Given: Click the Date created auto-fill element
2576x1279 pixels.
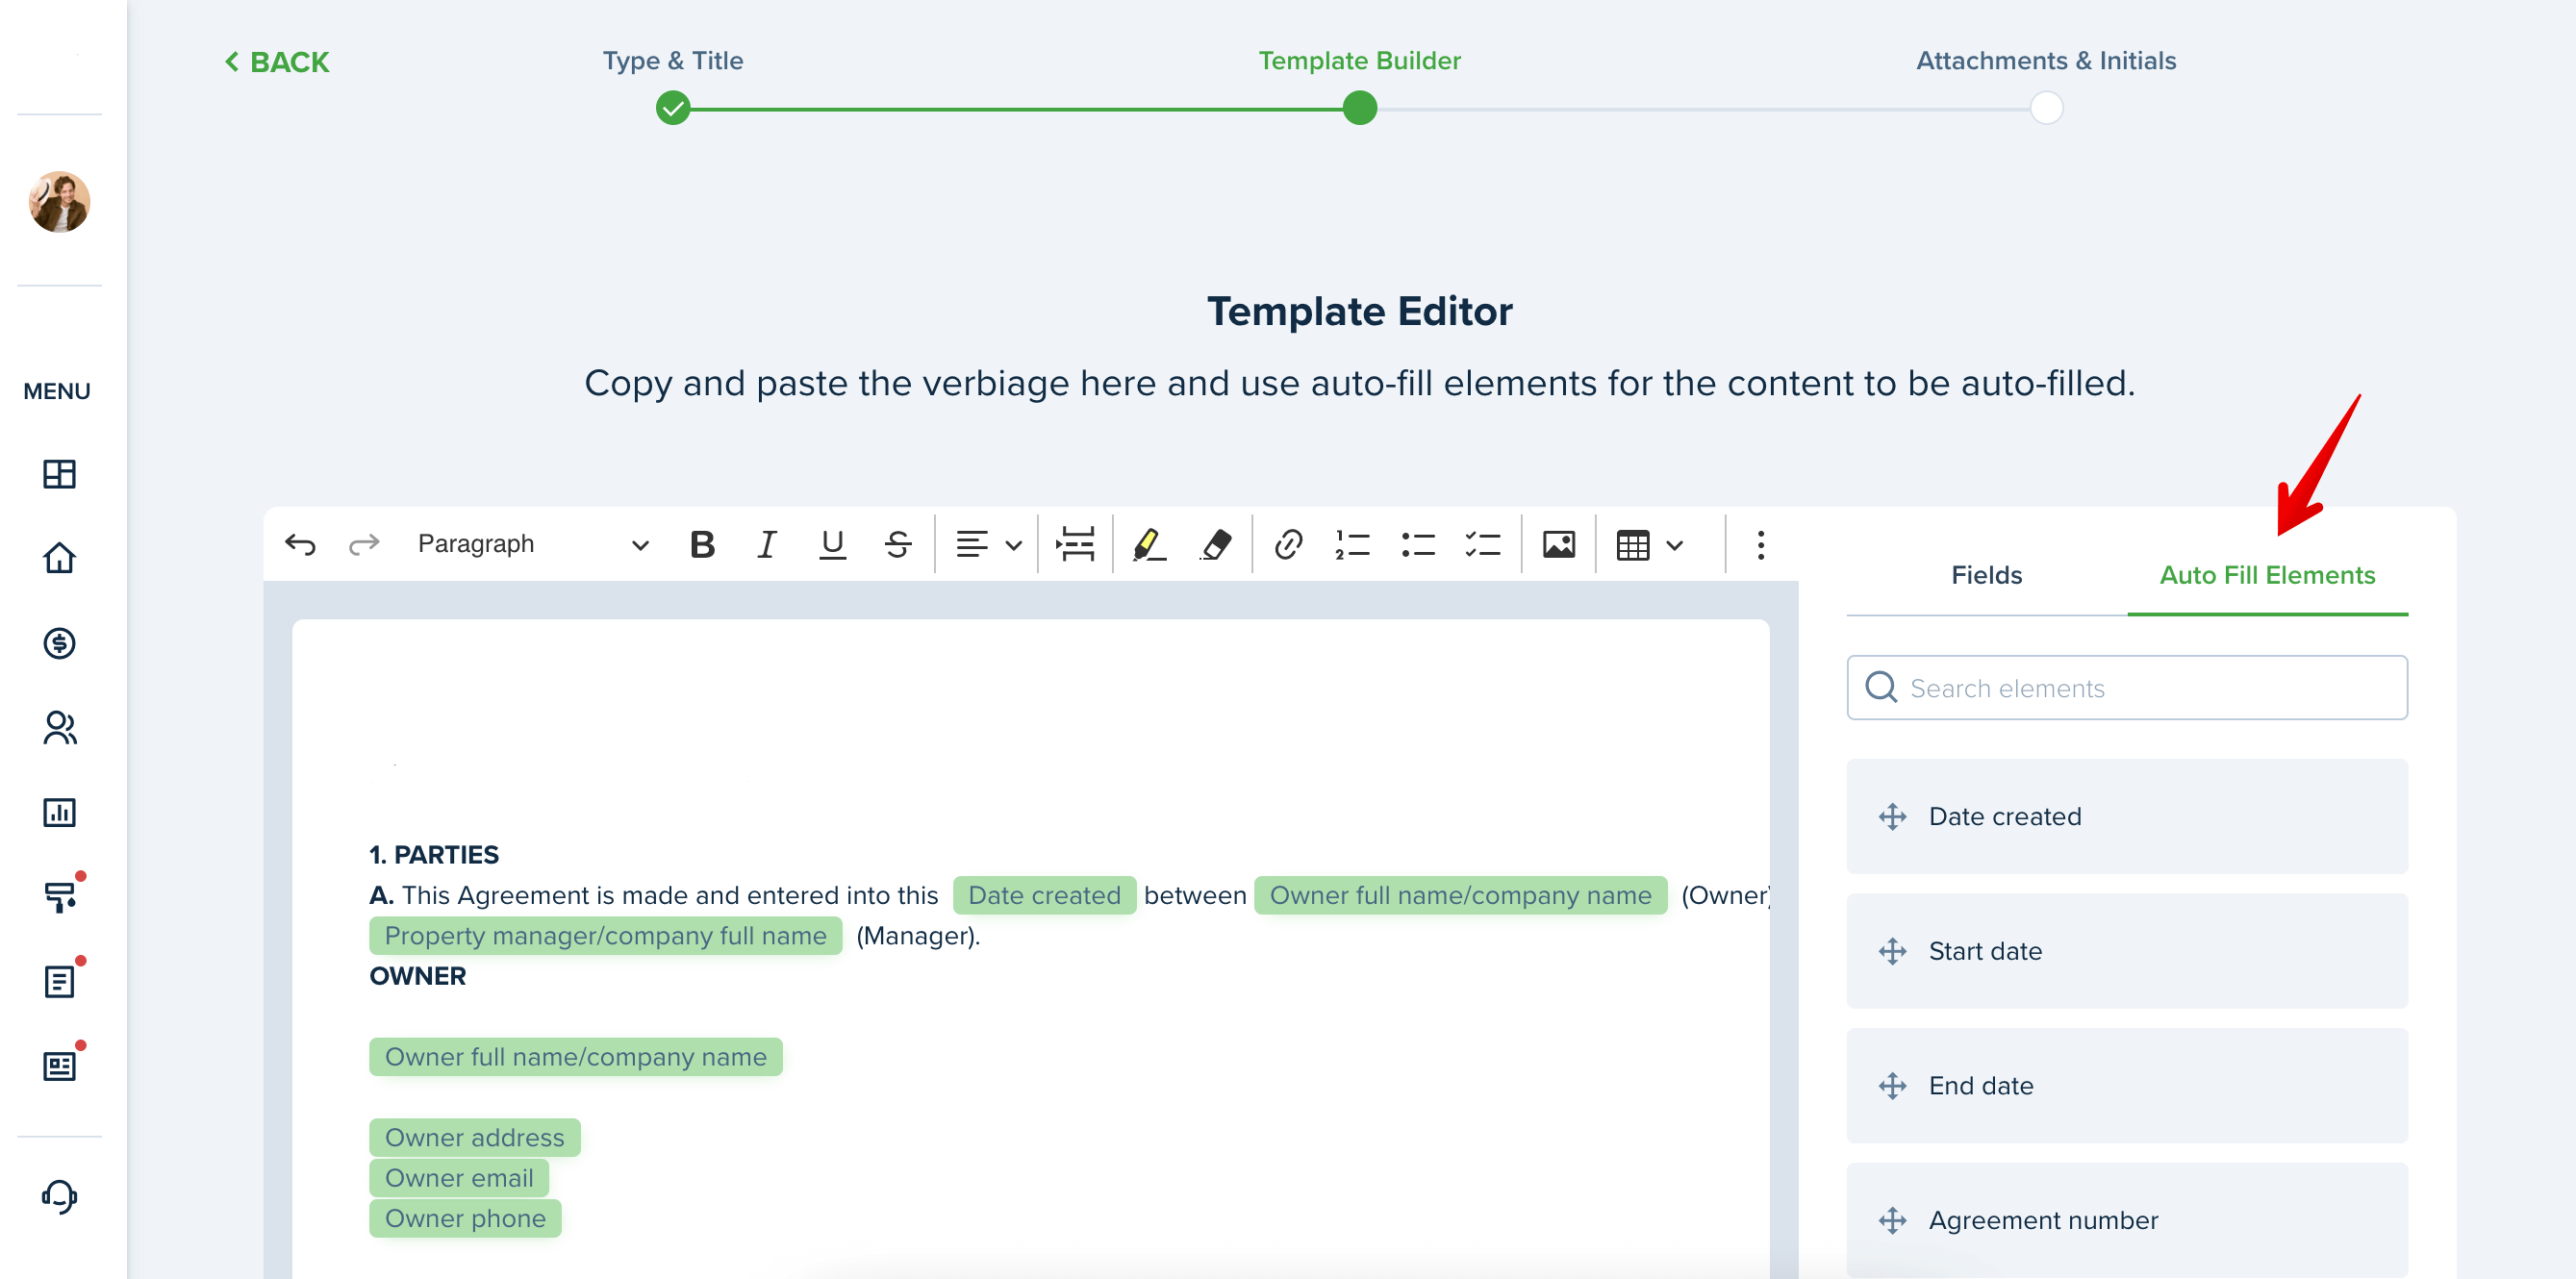Looking at the screenshot, I should tap(2127, 816).
